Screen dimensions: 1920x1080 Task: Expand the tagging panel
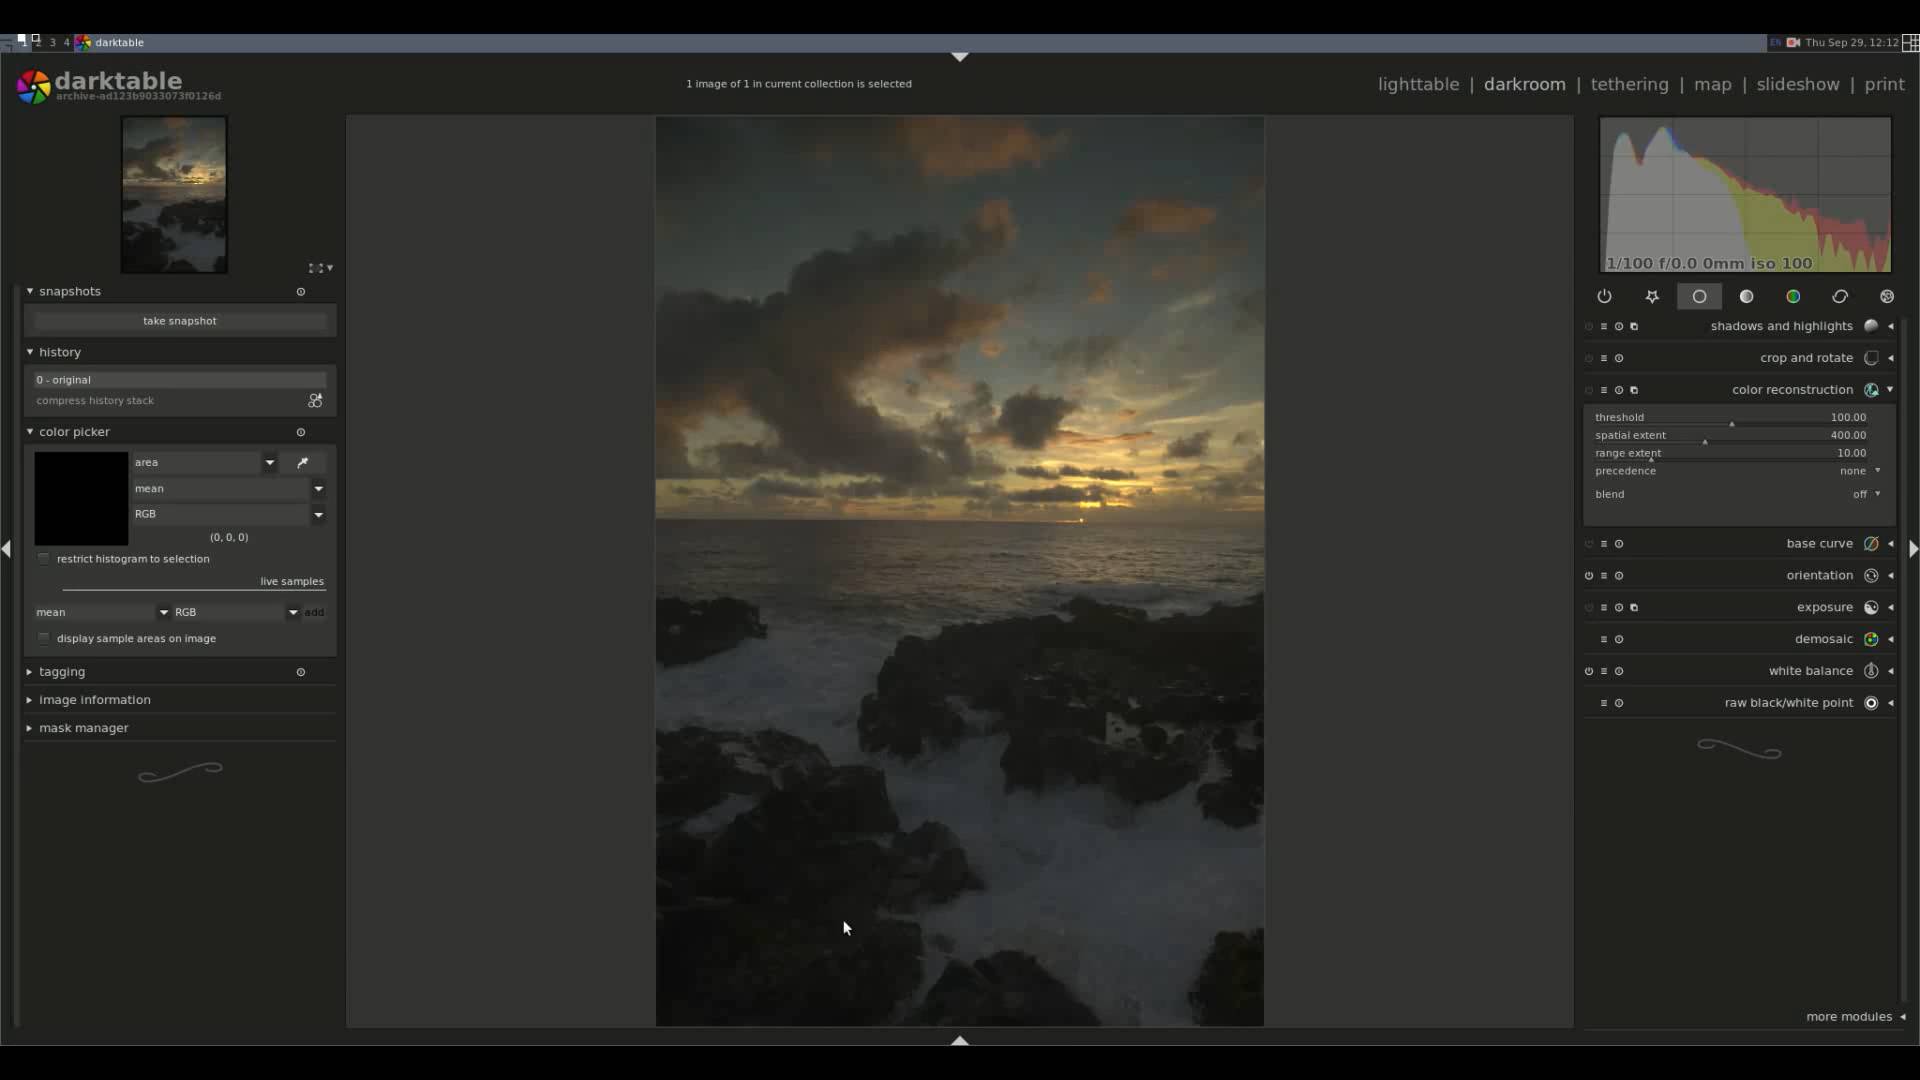tap(62, 672)
